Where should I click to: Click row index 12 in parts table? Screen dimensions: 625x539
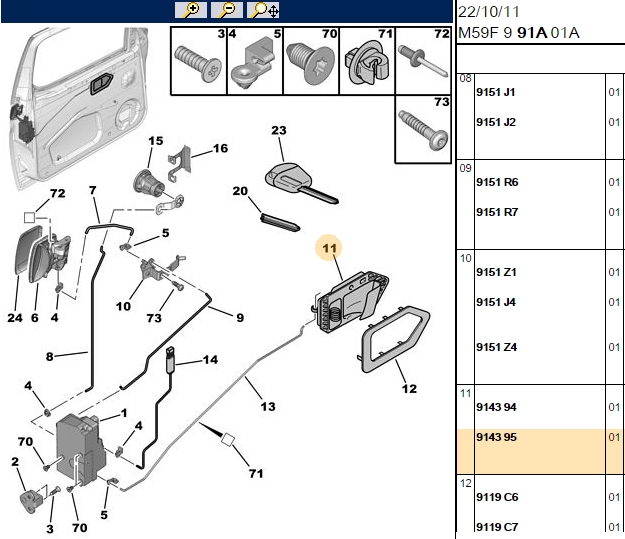point(466,484)
